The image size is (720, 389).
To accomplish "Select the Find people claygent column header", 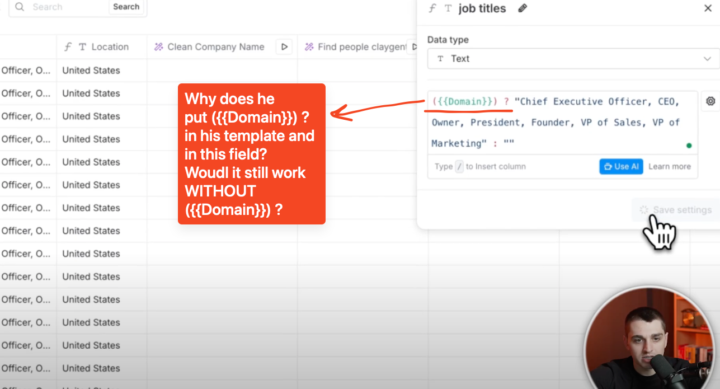I will point(358,47).
